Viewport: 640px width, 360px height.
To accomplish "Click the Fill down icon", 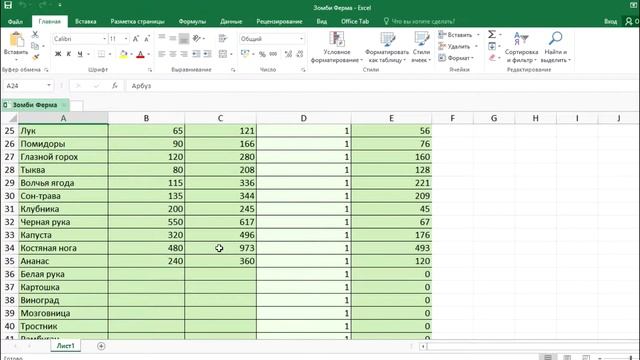I will [x=492, y=46].
